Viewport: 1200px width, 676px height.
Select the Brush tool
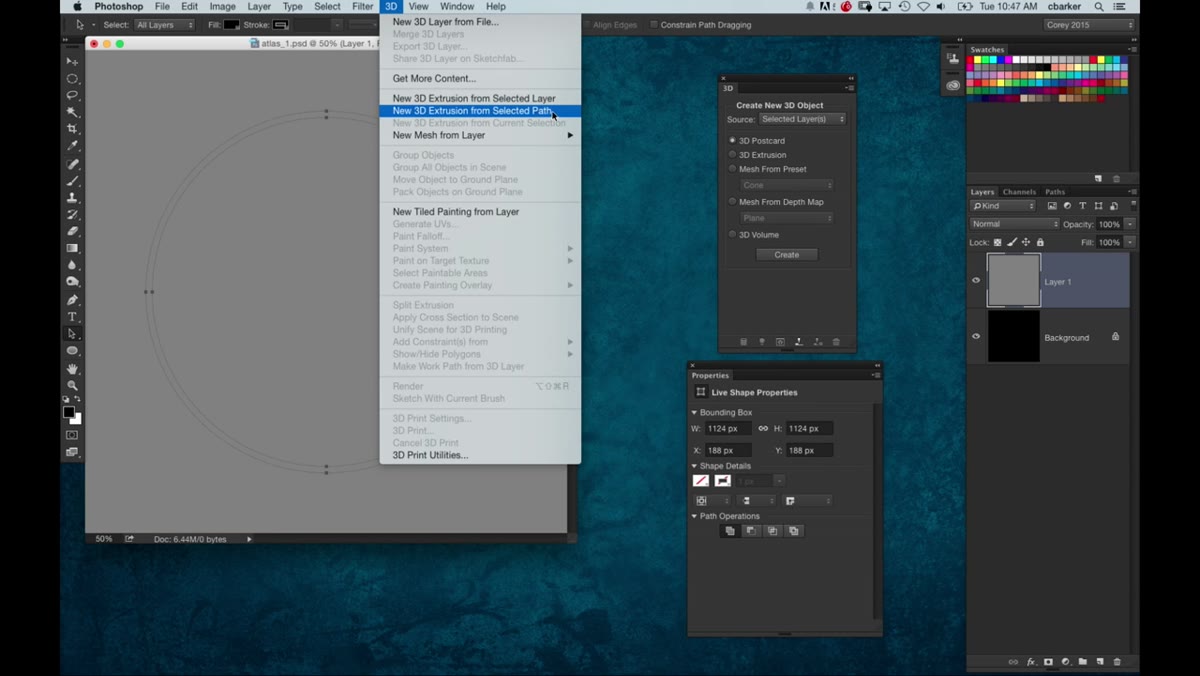(x=72, y=181)
